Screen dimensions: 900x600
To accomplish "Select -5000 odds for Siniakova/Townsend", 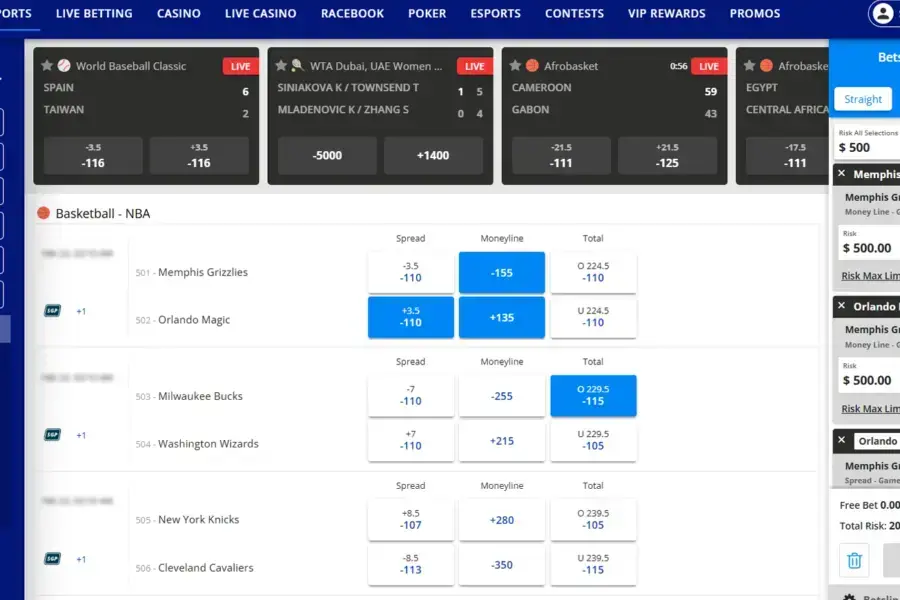I will (327, 156).
